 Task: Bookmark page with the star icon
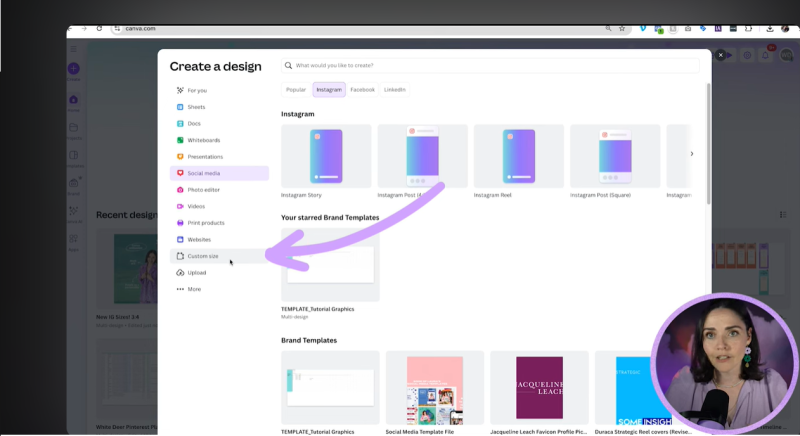(622, 29)
